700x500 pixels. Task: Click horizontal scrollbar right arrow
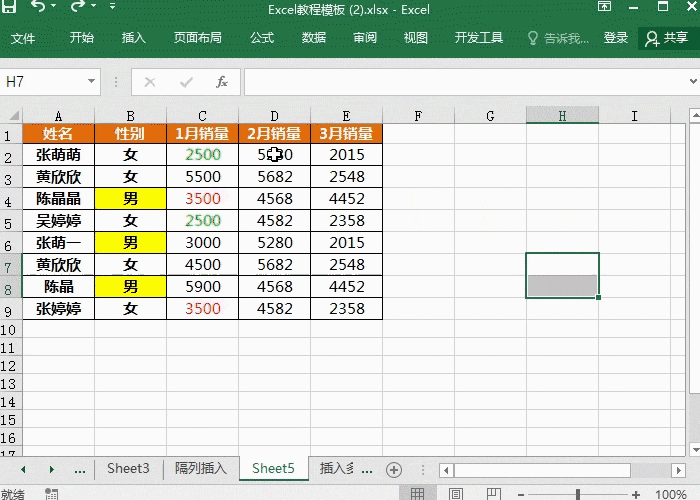pyautogui.click(x=679, y=470)
